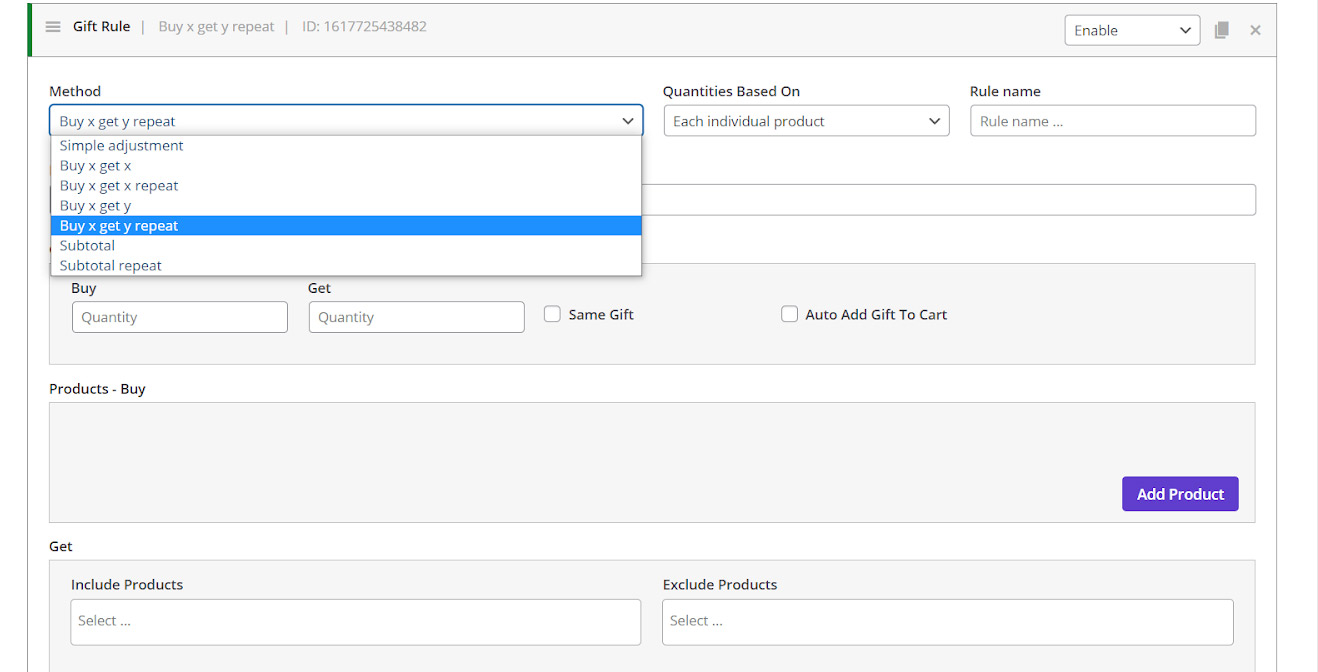This screenshot has width=1318, height=672.
Task: Enable the Same Gift checkbox
Action: pyautogui.click(x=552, y=314)
